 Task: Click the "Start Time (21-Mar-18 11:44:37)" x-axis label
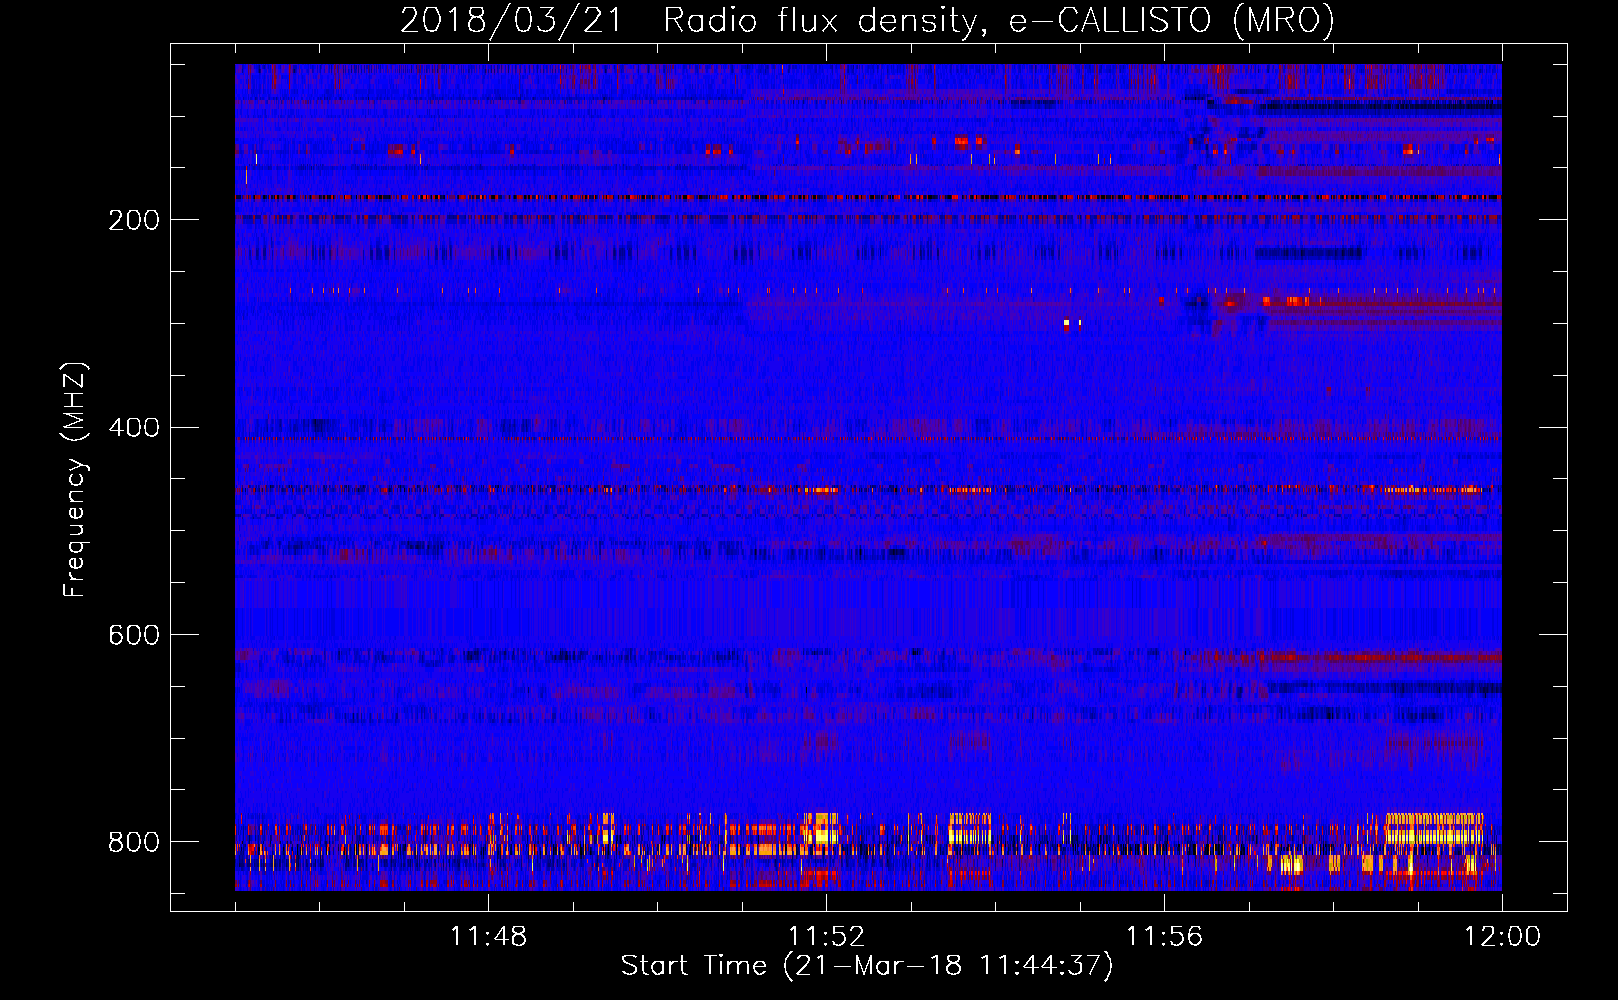tap(867, 966)
